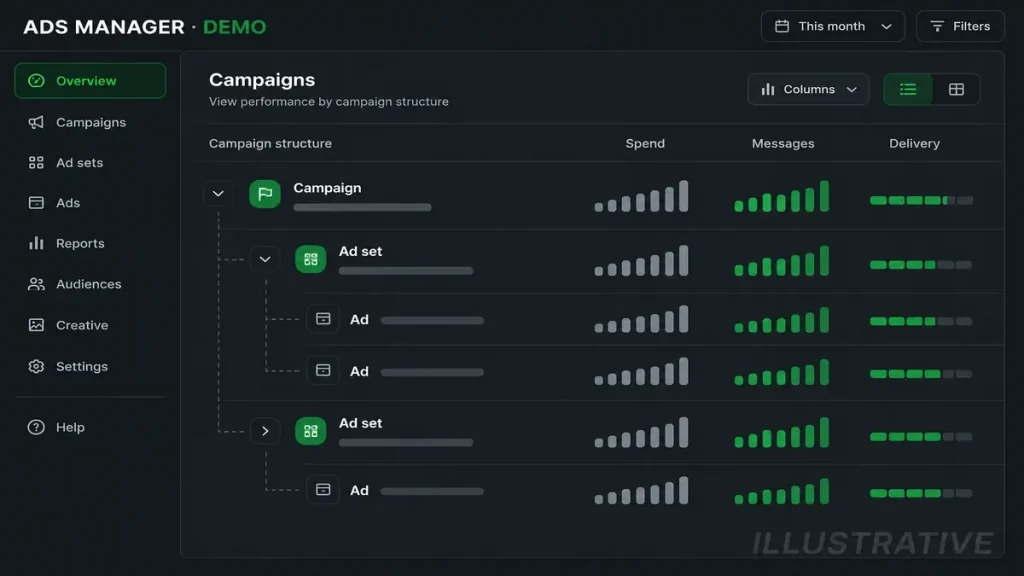Viewport: 1024px width, 576px height.
Task: Click the gauge icon on the Overview item
Action: (x=36, y=81)
